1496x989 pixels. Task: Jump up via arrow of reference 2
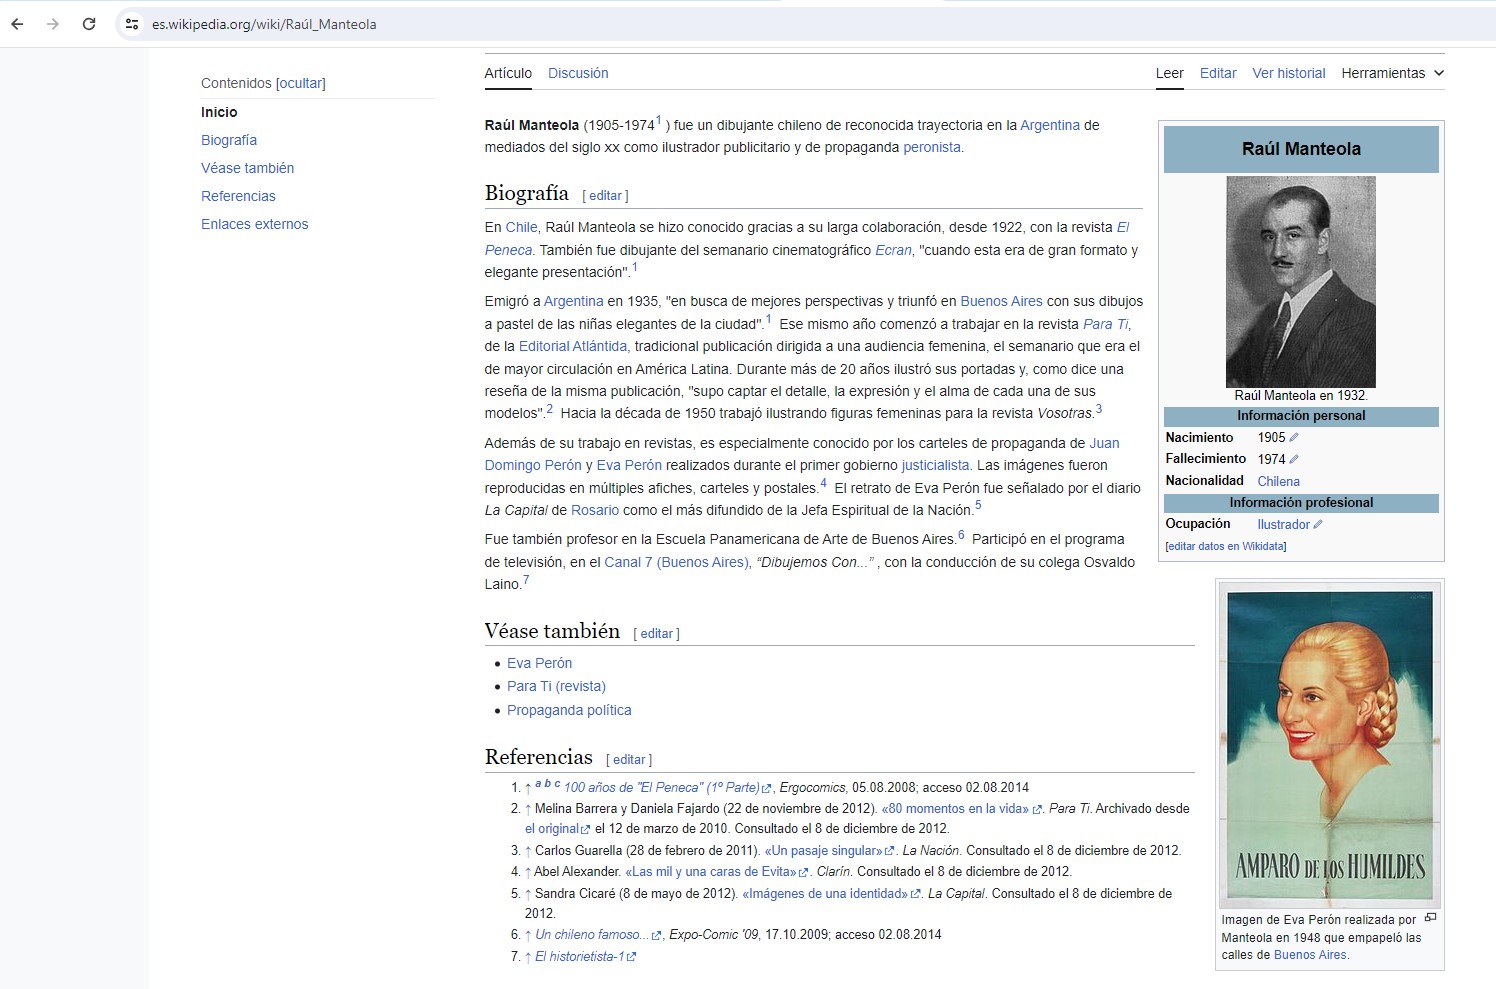pos(528,809)
